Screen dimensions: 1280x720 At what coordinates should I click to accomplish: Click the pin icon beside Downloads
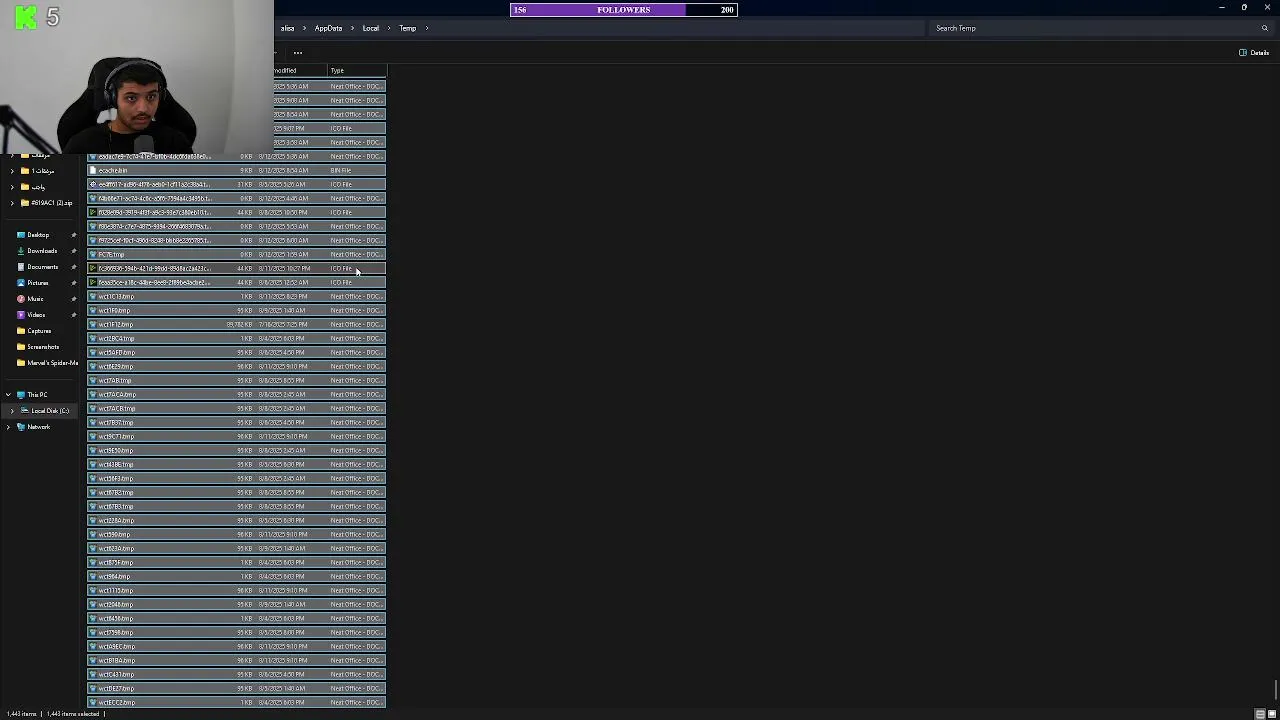tap(73, 251)
